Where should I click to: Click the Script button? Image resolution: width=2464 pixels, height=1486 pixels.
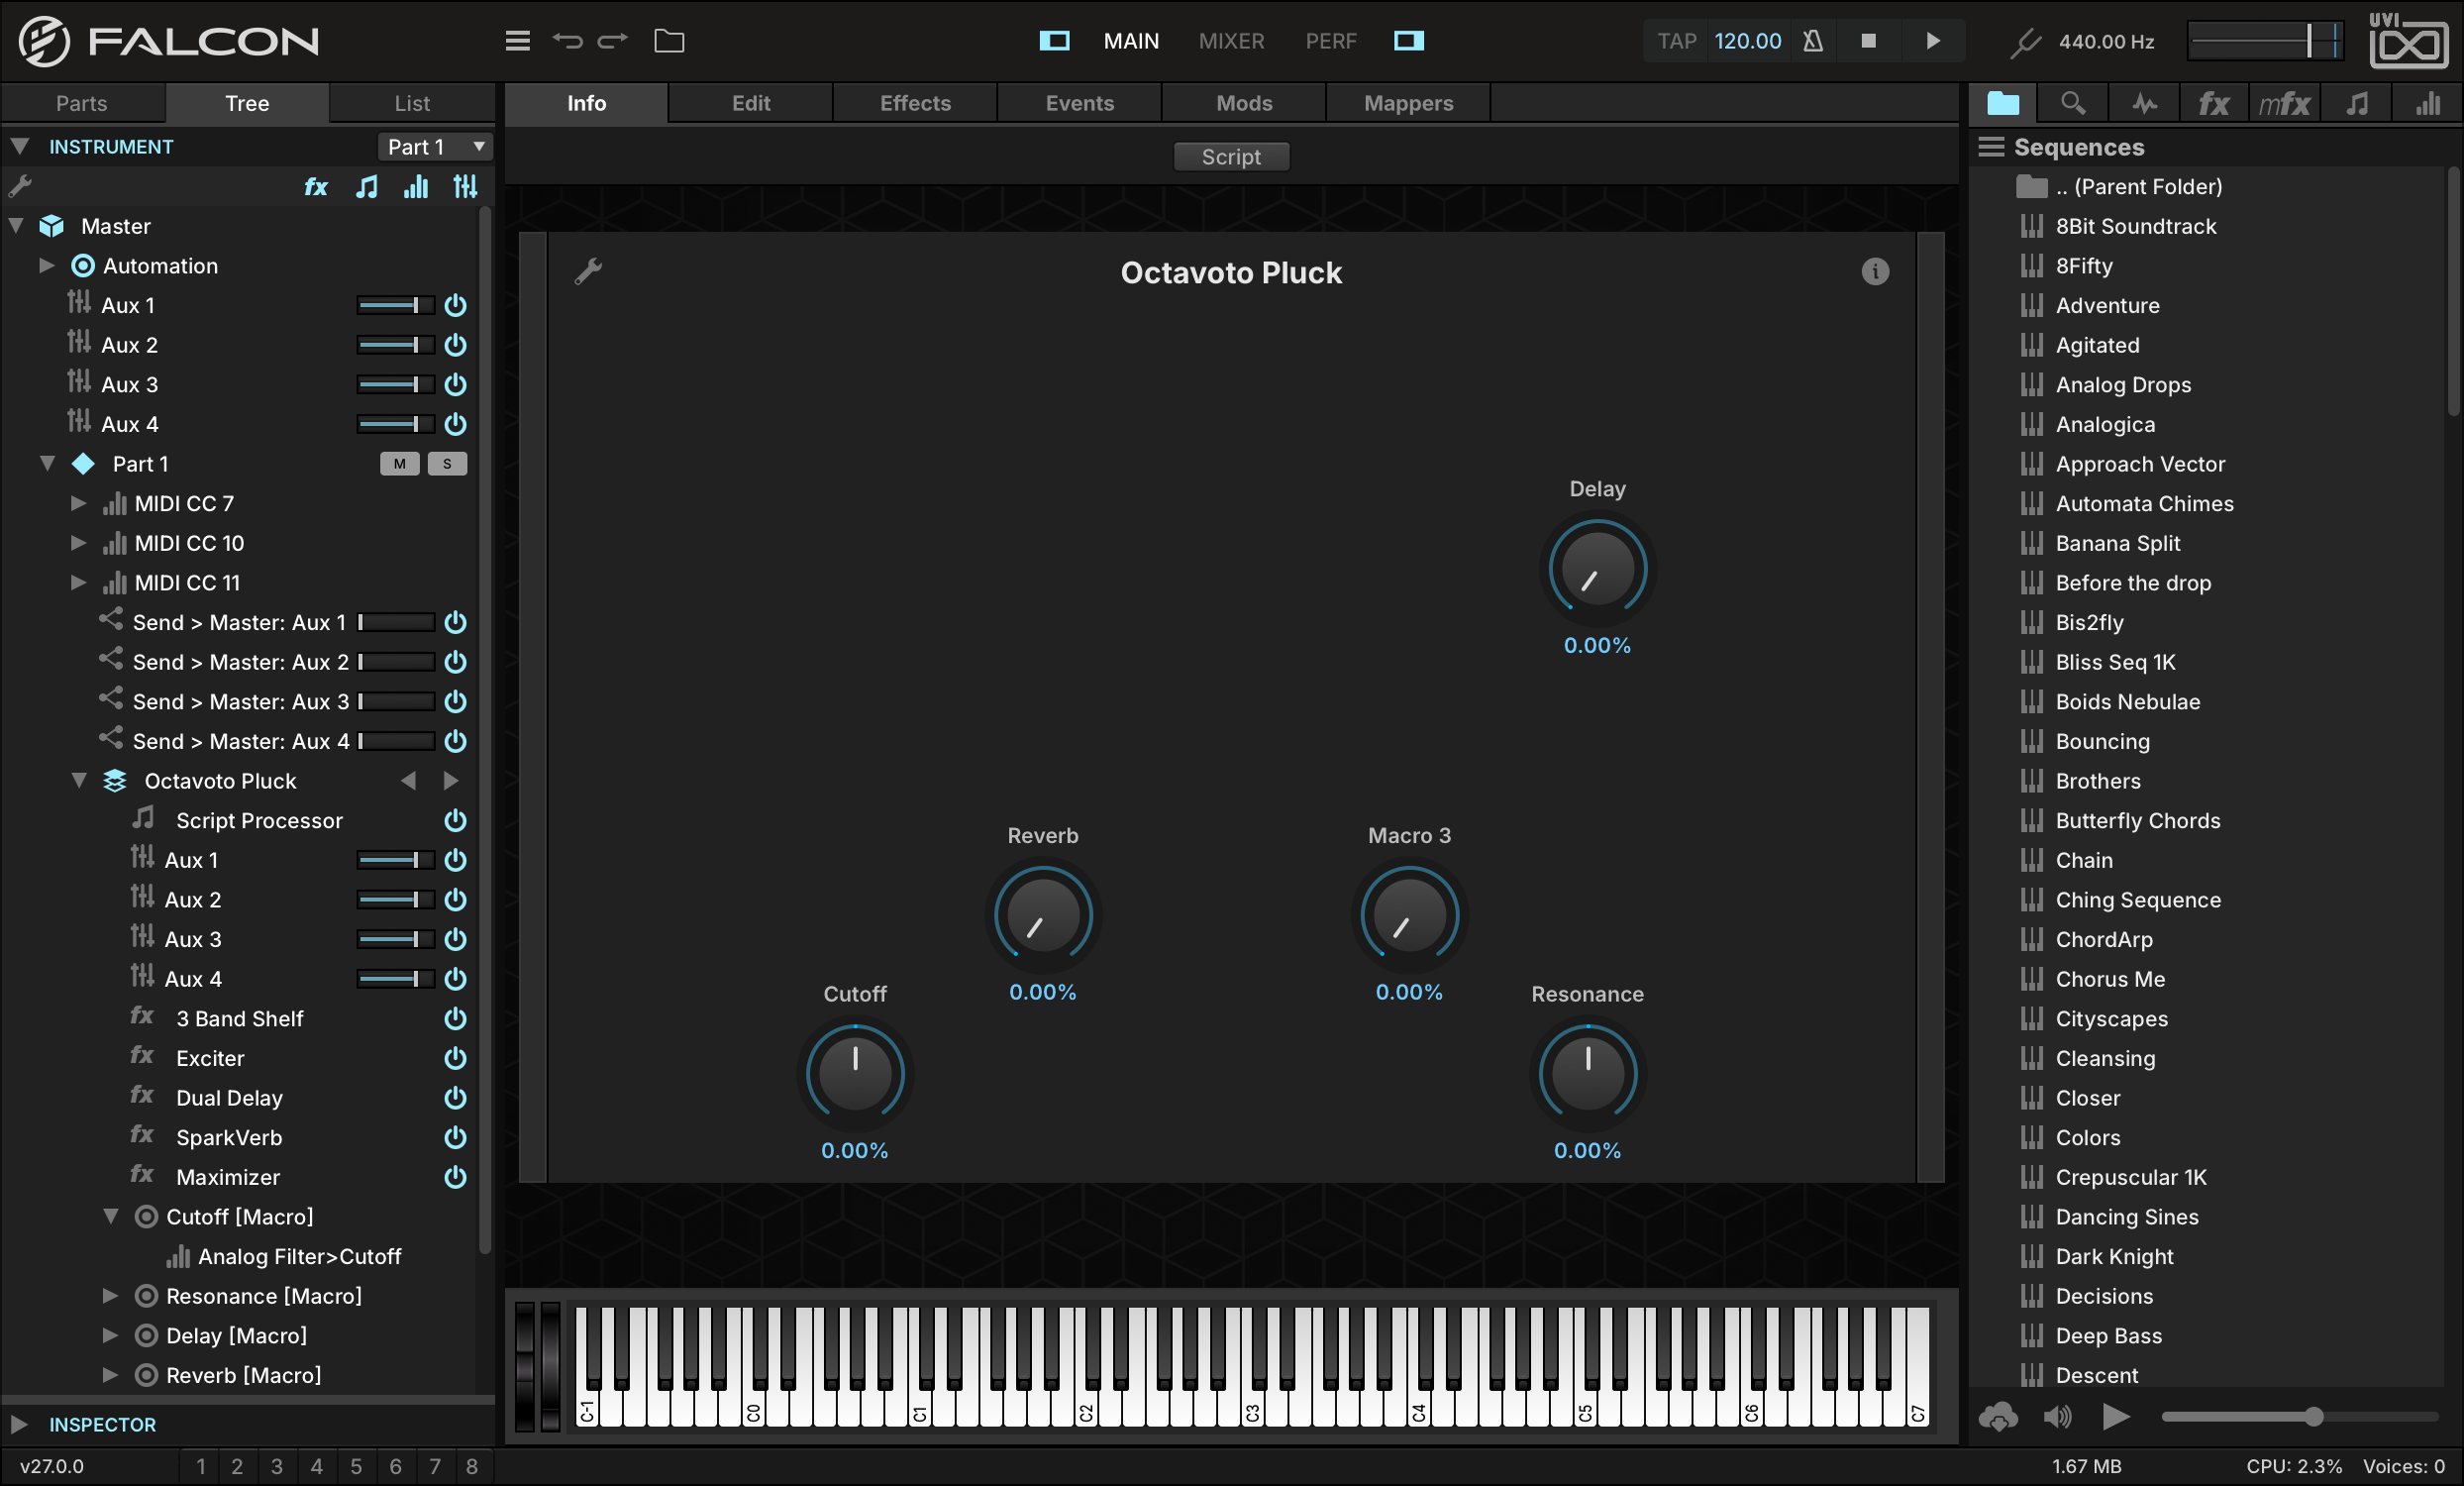[x=1231, y=157]
